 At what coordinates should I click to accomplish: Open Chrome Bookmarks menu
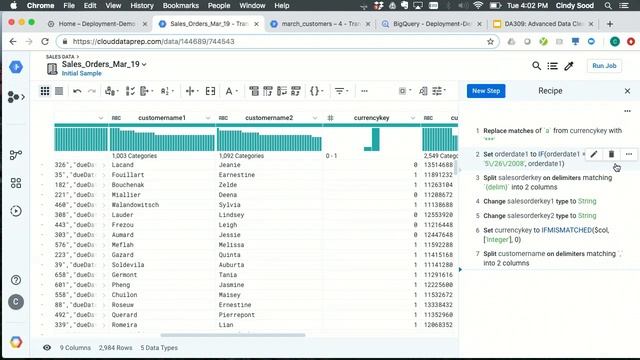pyautogui.click(x=180, y=6)
